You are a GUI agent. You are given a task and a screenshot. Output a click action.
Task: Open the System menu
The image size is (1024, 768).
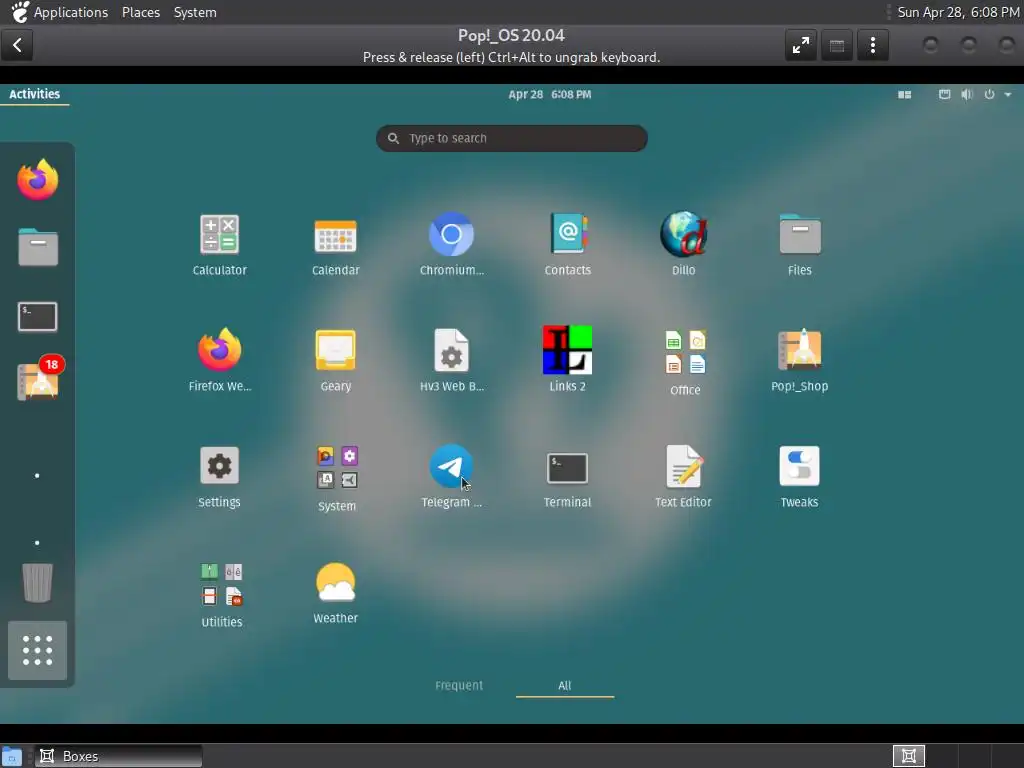point(195,12)
